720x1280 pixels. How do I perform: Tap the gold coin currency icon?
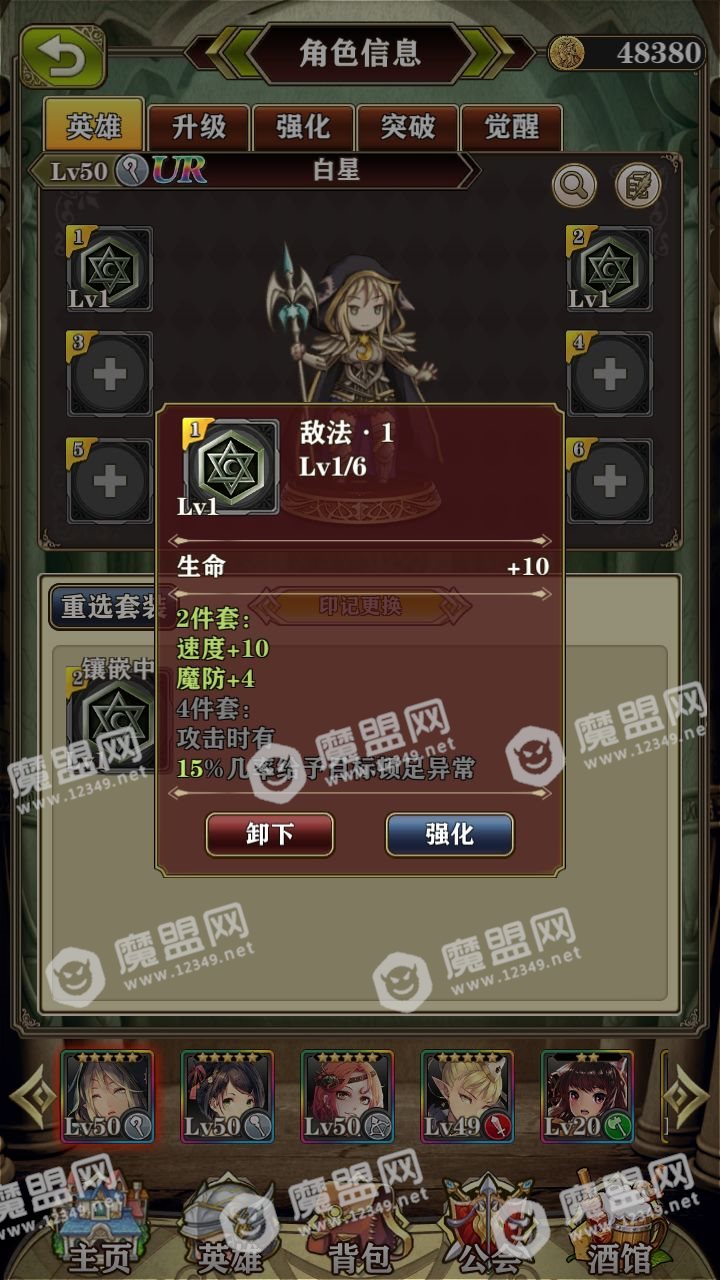(568, 52)
